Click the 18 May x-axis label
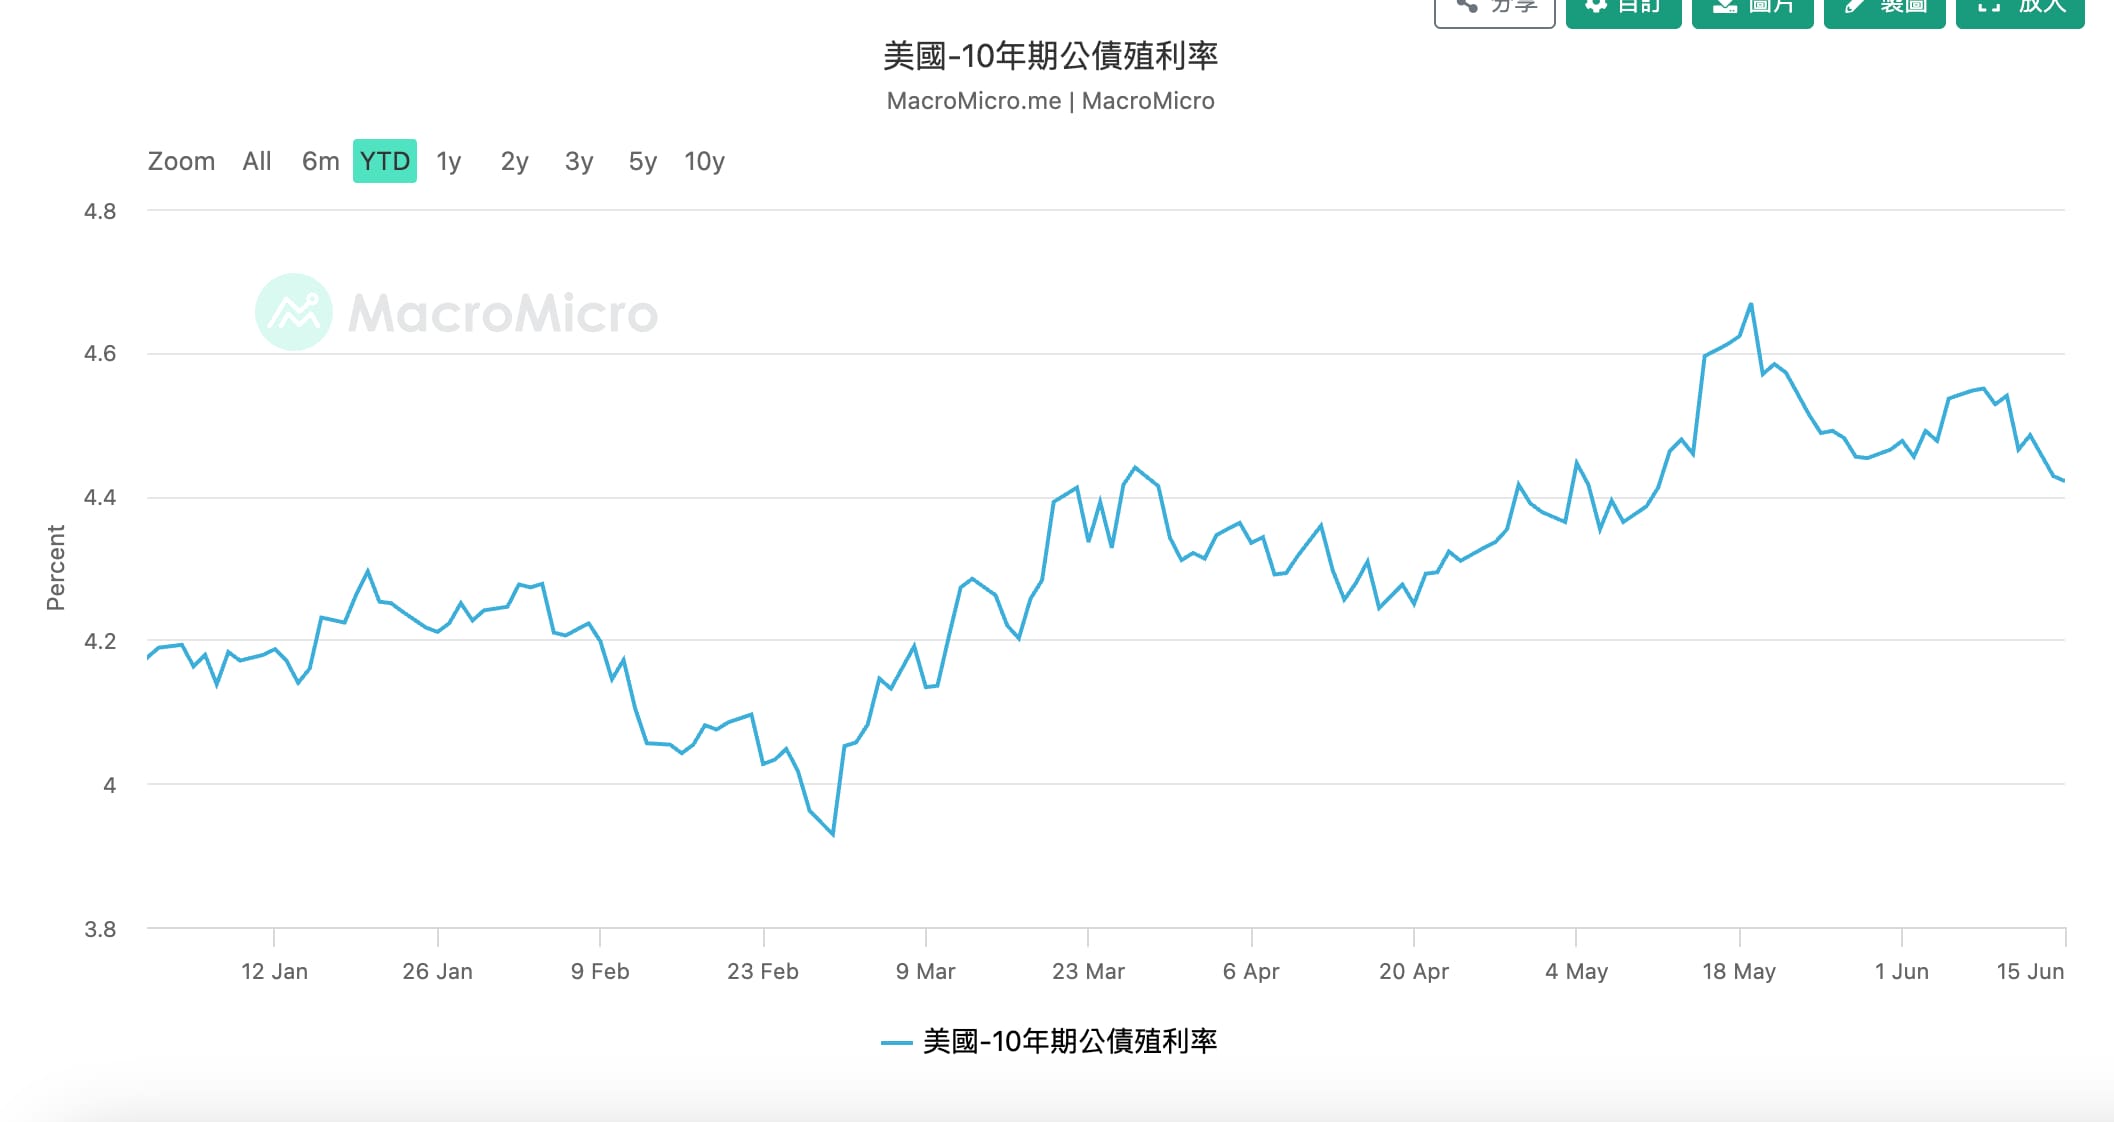The width and height of the screenshot is (2114, 1122). tap(1739, 971)
